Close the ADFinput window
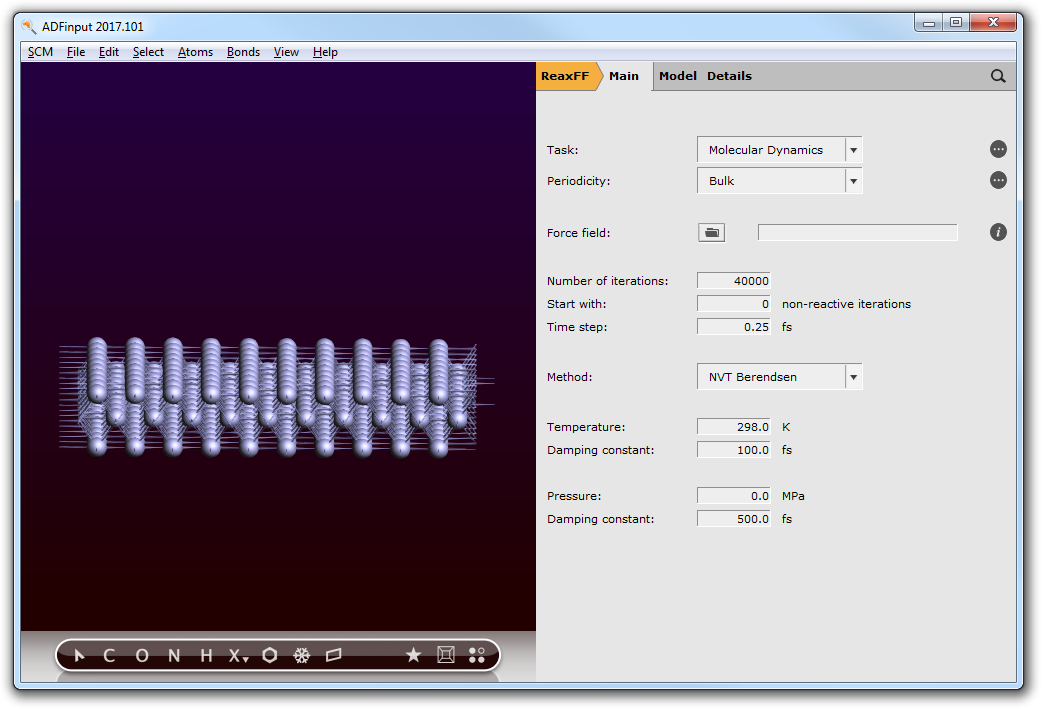Image resolution: width=1042 pixels, height=709 pixels. point(993,23)
